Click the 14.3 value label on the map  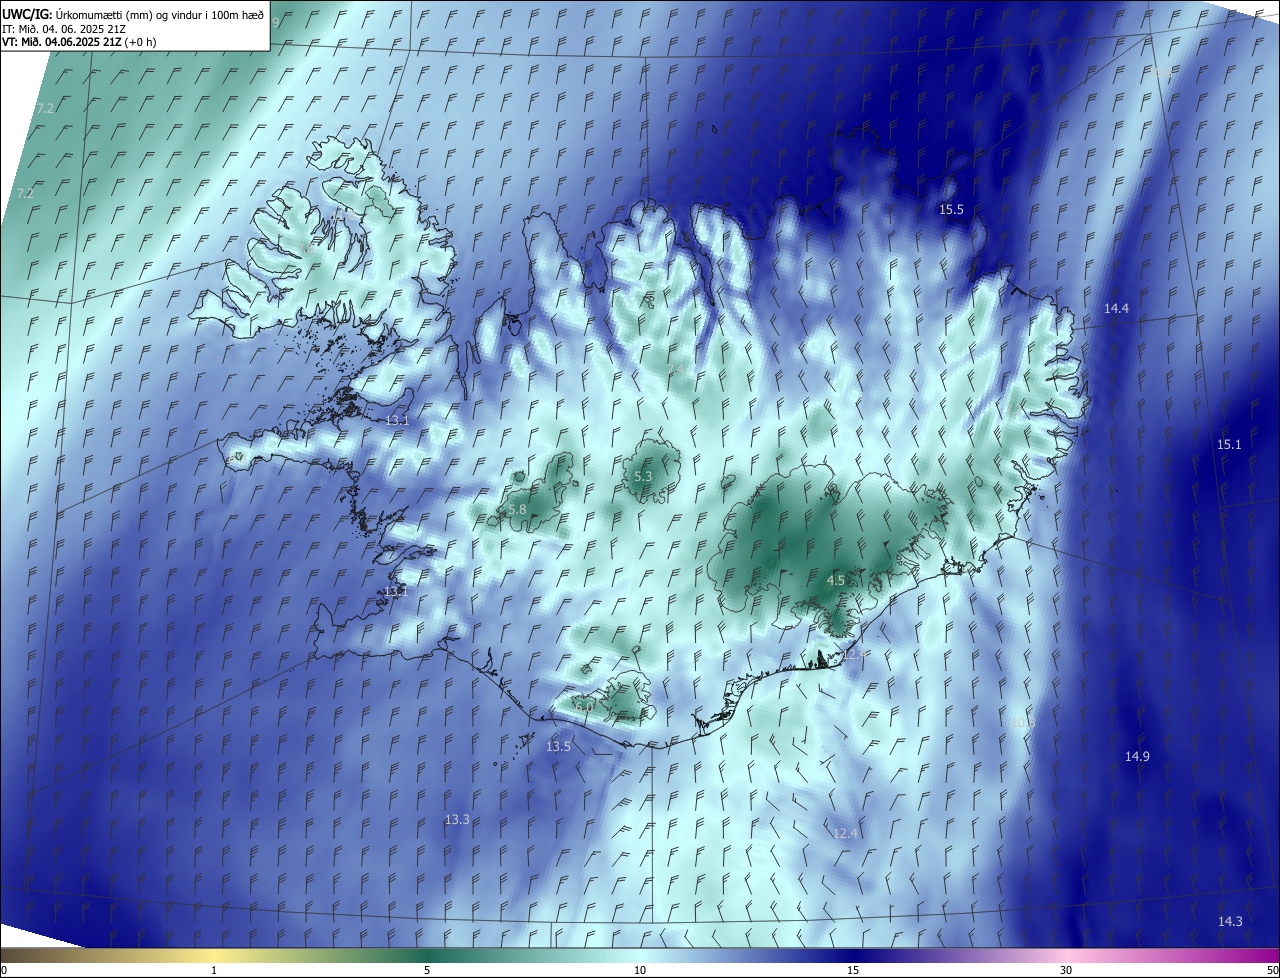point(1230,922)
